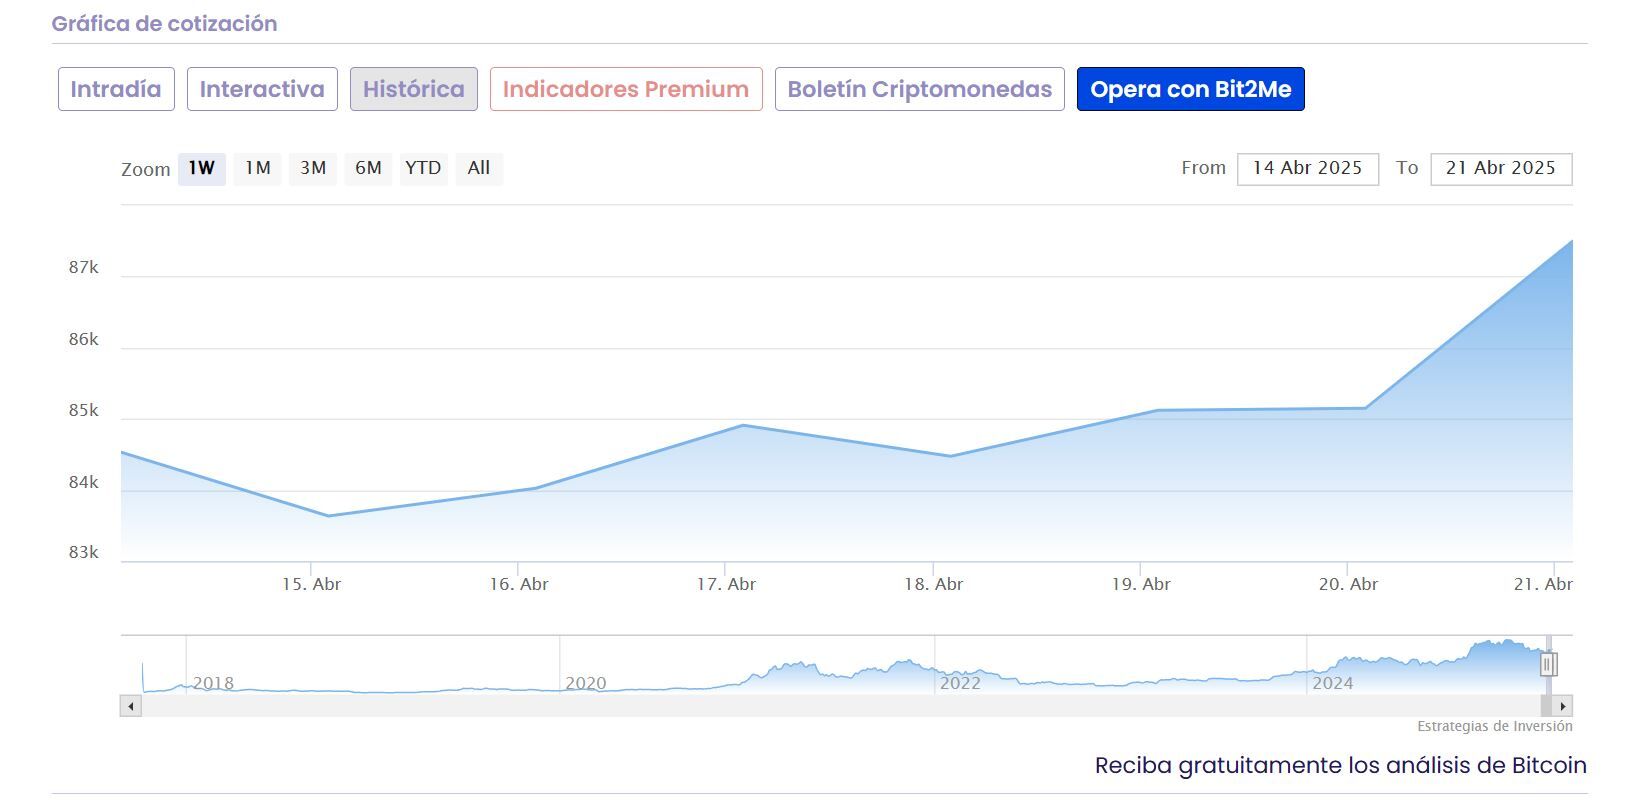Select the 1W zoom range
The height and width of the screenshot is (802, 1636).
pyautogui.click(x=202, y=168)
